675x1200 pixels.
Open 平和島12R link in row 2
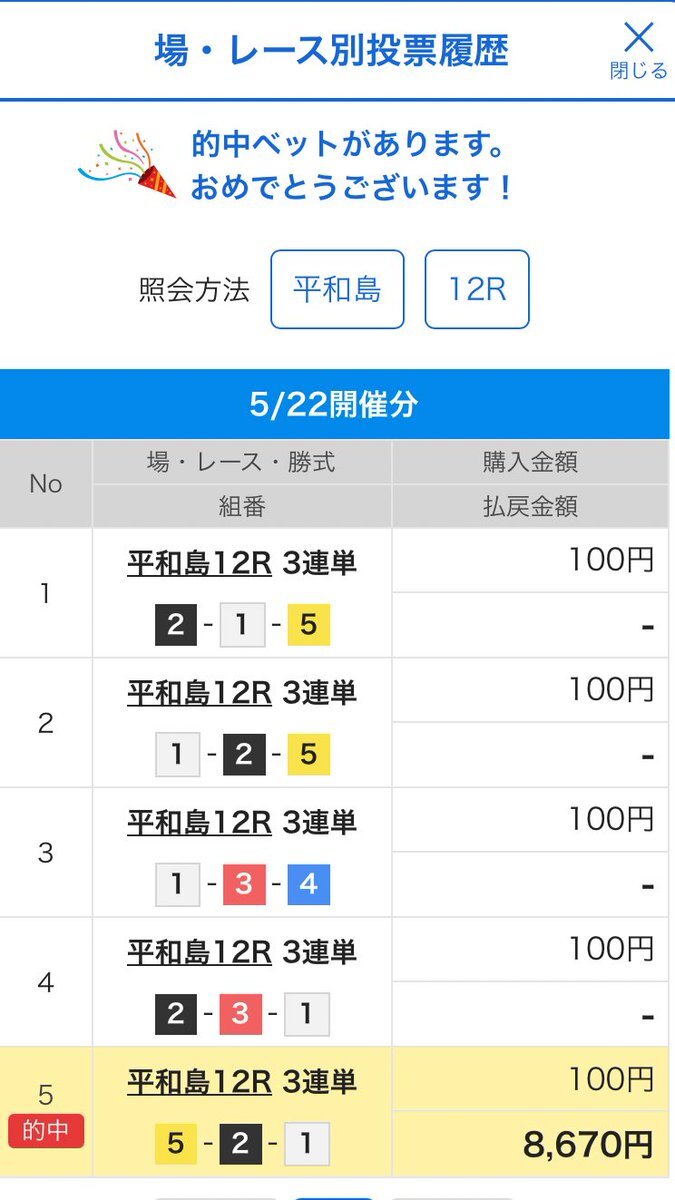[x=200, y=693]
